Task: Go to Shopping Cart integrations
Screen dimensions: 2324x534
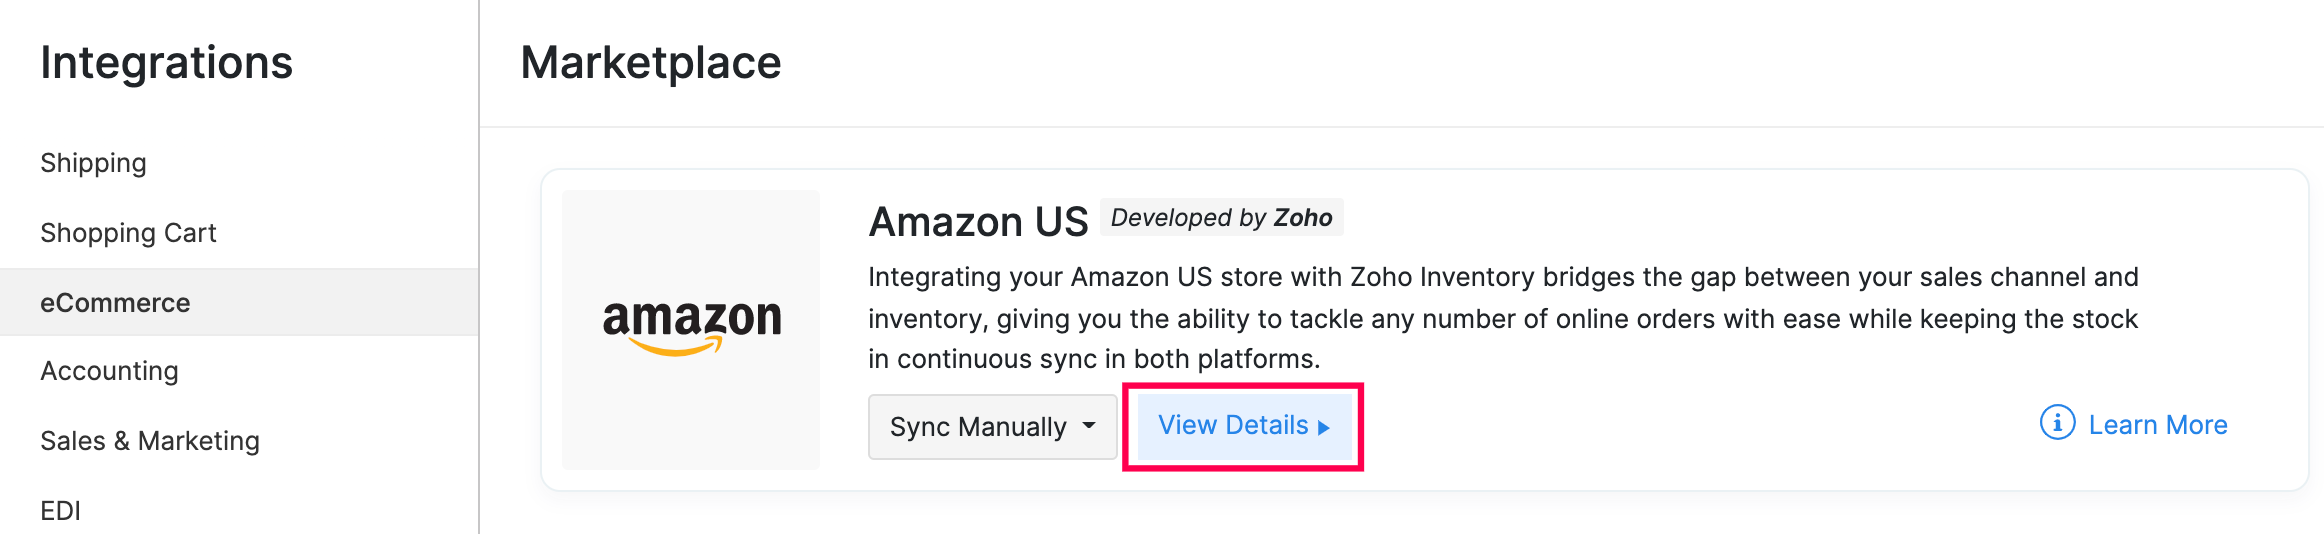Action: tap(128, 233)
